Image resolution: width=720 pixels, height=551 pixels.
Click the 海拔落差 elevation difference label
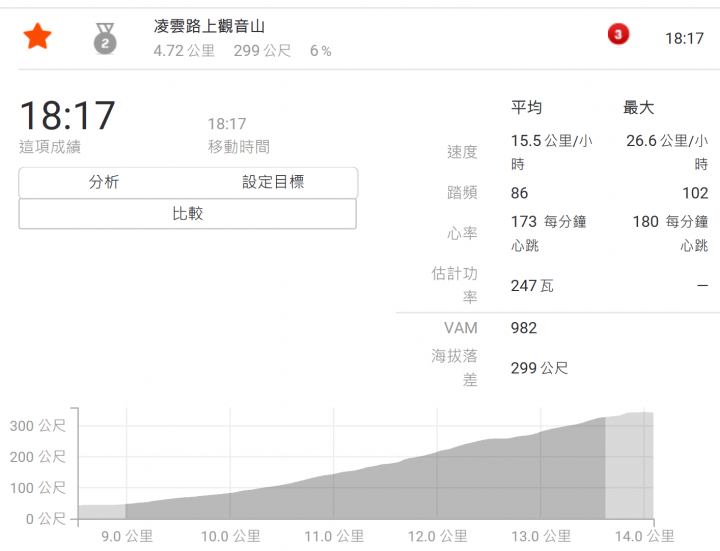click(x=455, y=368)
